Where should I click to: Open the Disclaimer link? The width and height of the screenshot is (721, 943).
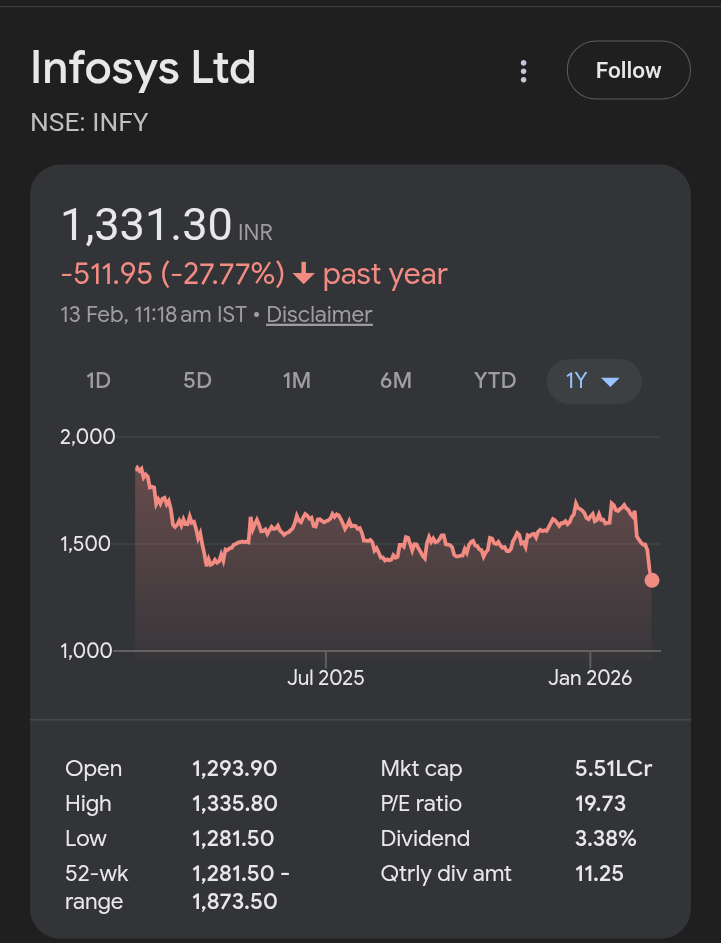[x=319, y=314]
